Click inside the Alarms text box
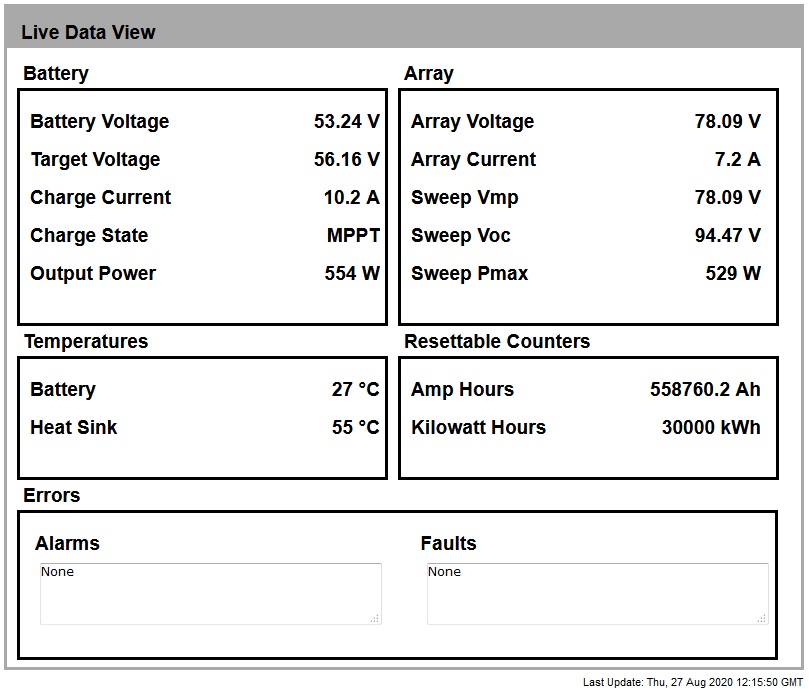Viewport: 809px width, 693px height. (210, 594)
